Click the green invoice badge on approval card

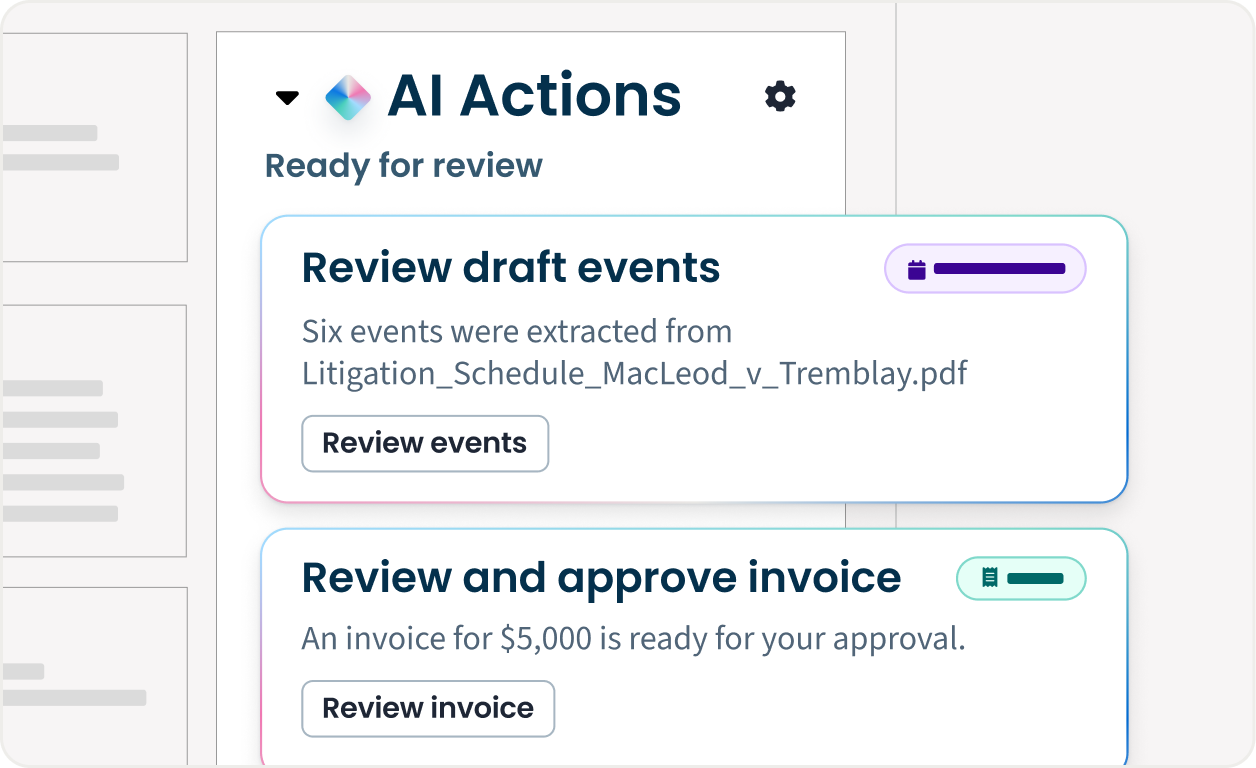point(1021,578)
